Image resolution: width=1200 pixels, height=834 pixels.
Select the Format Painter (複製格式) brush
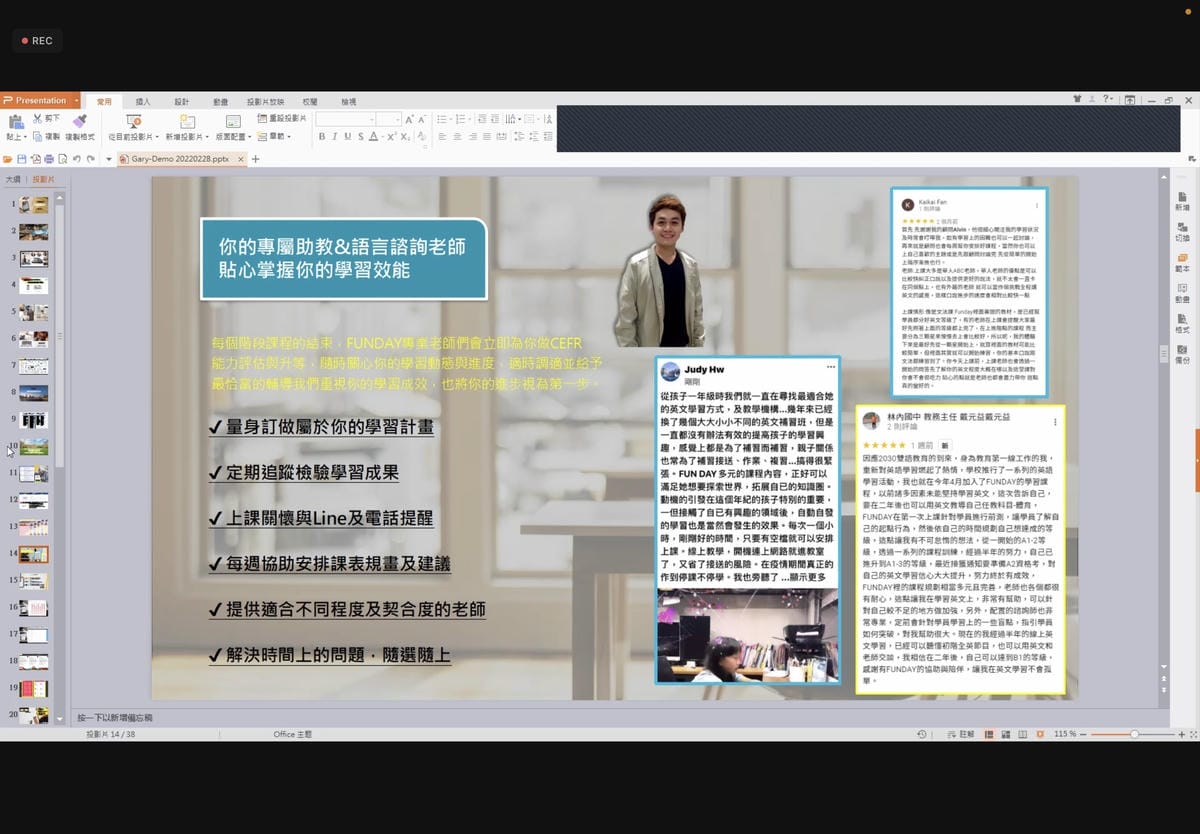pos(80,121)
